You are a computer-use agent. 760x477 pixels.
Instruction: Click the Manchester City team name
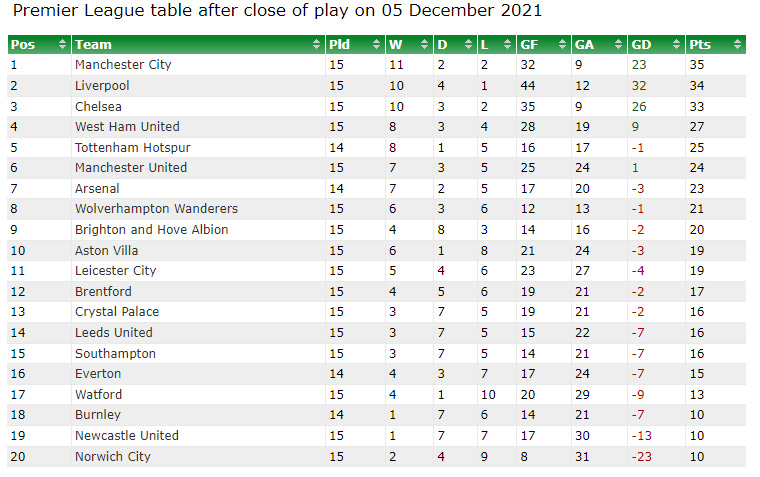tap(123, 64)
